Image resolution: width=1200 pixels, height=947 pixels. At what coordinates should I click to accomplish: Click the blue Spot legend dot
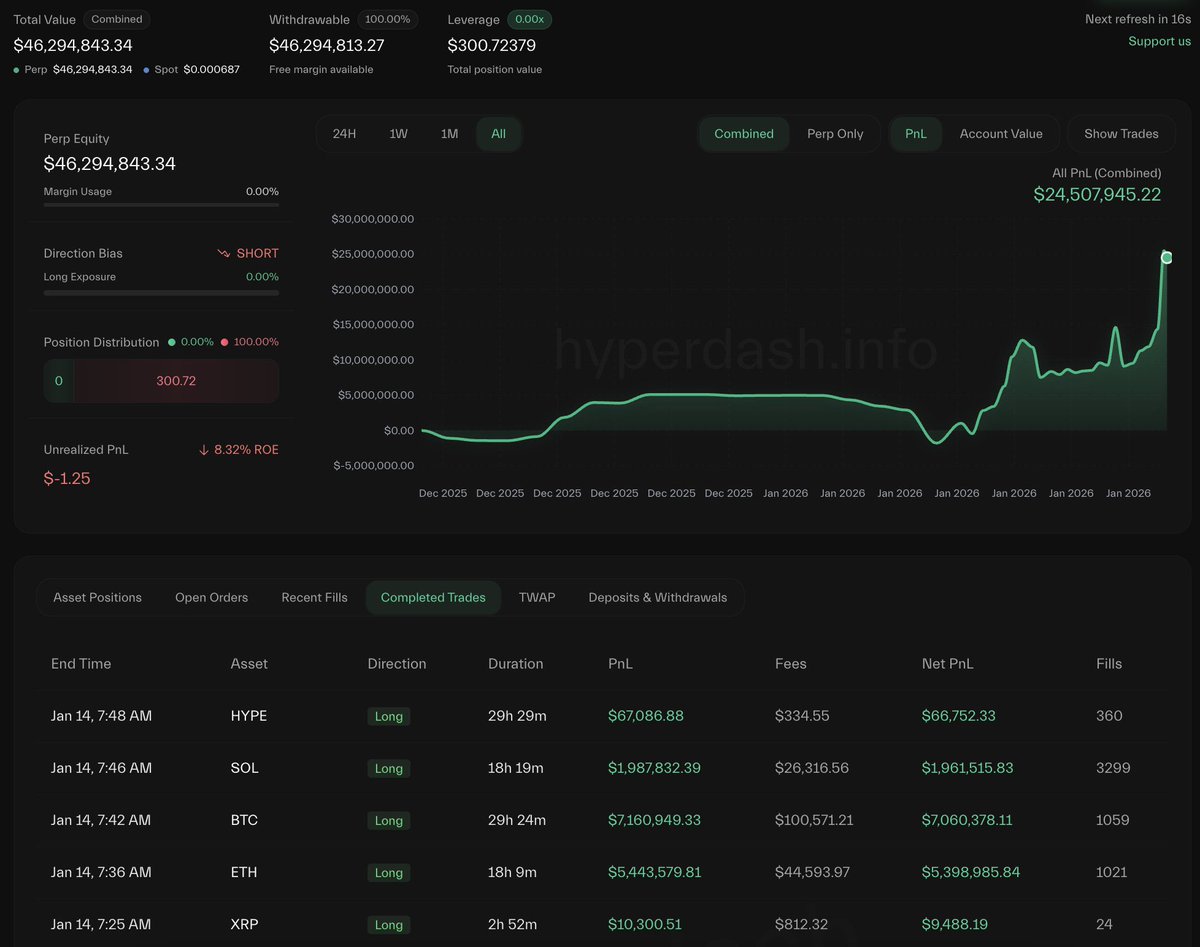(146, 70)
